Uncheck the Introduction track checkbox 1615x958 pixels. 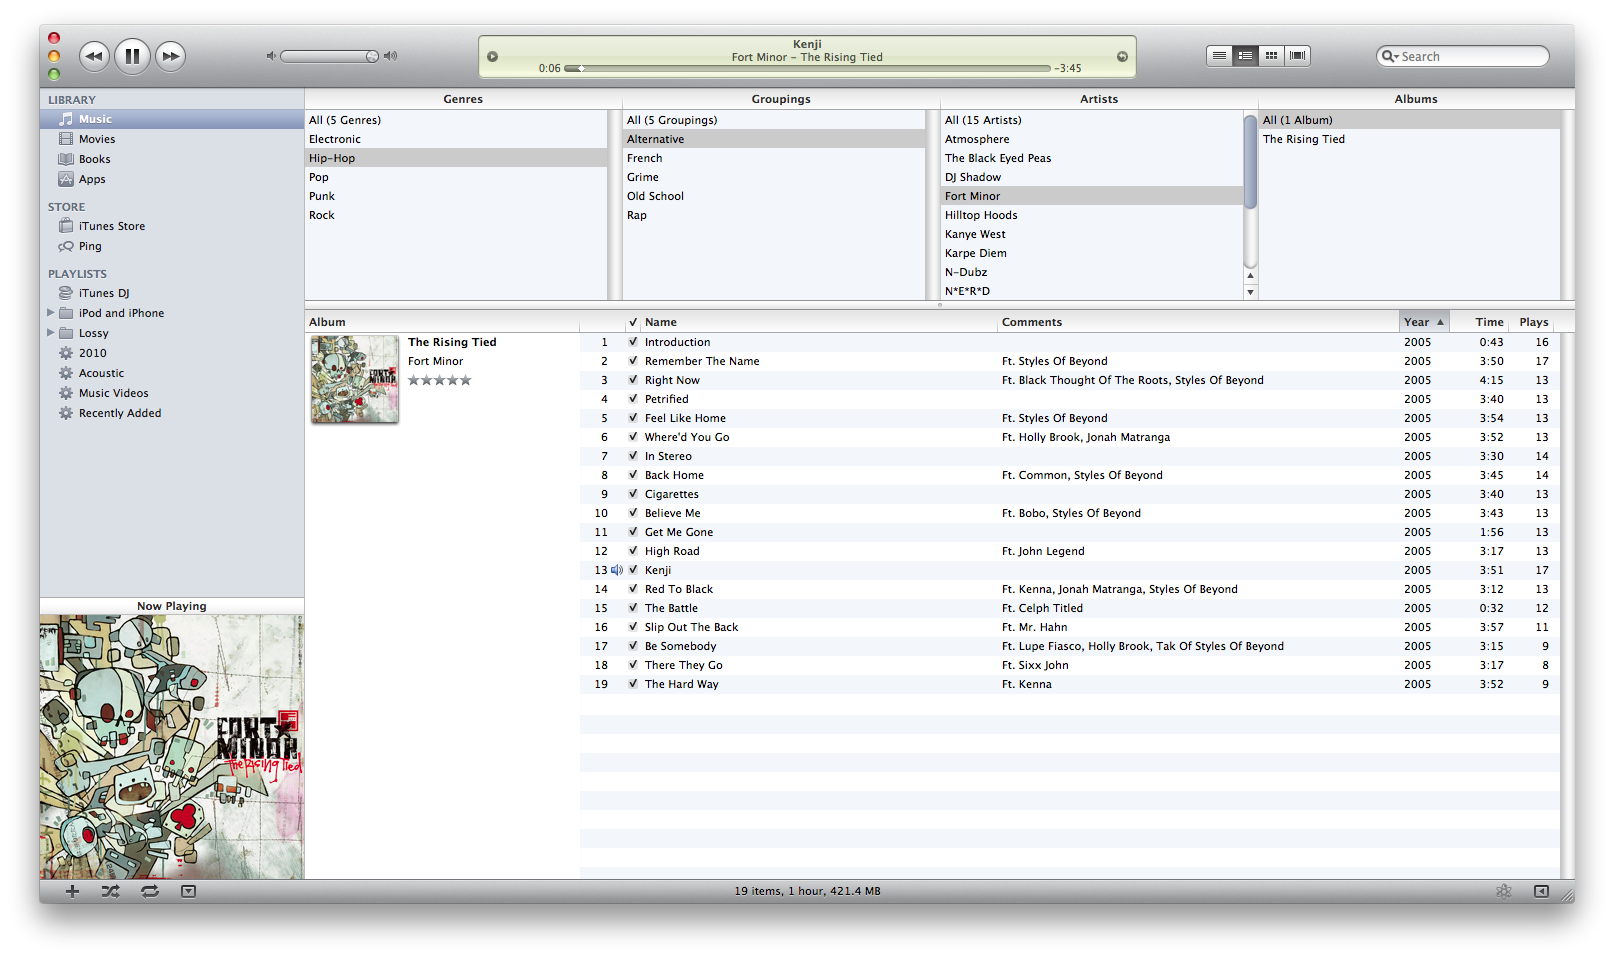pos(633,342)
